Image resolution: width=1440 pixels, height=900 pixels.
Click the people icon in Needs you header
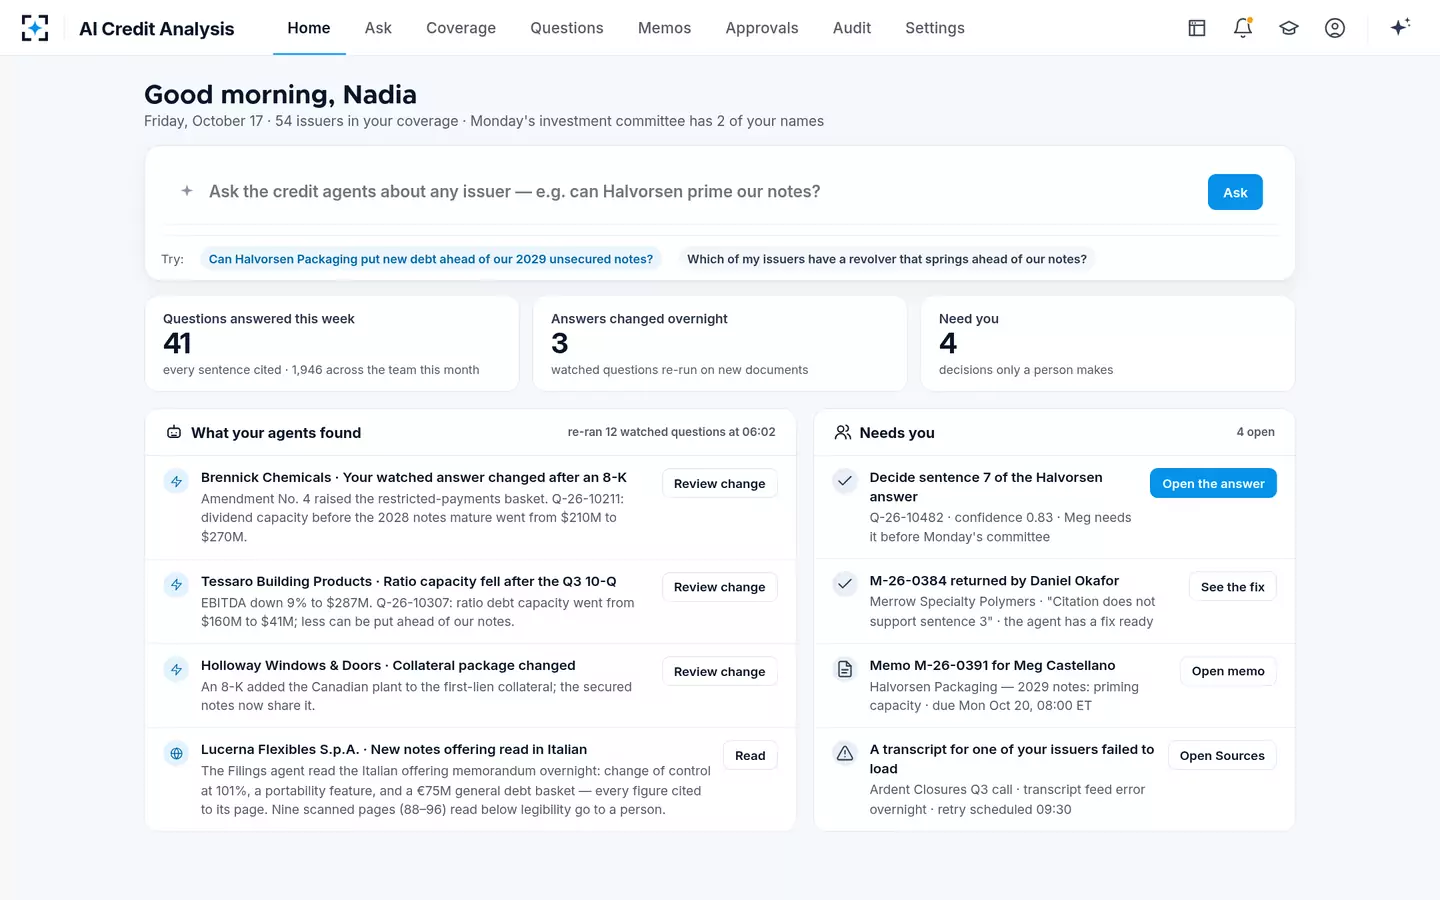pyautogui.click(x=843, y=432)
